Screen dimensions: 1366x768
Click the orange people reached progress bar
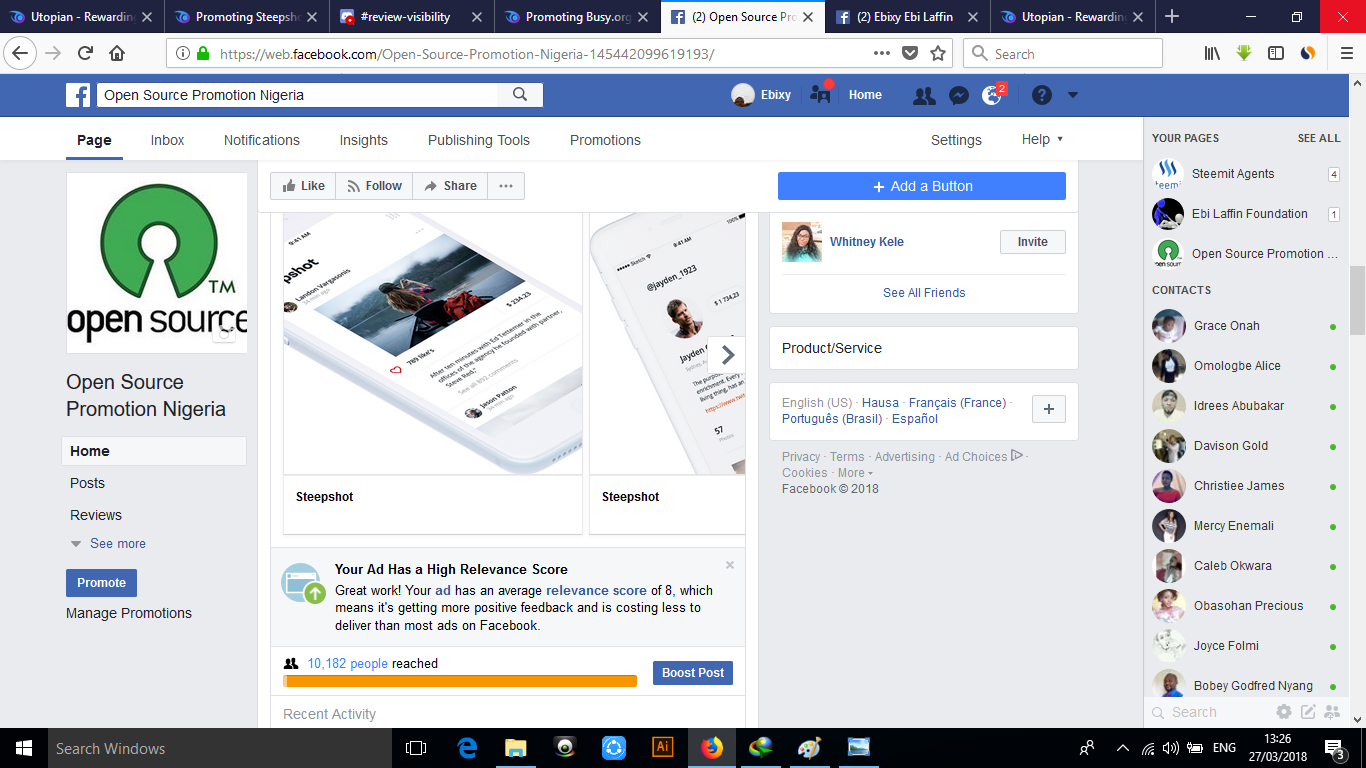(x=460, y=681)
